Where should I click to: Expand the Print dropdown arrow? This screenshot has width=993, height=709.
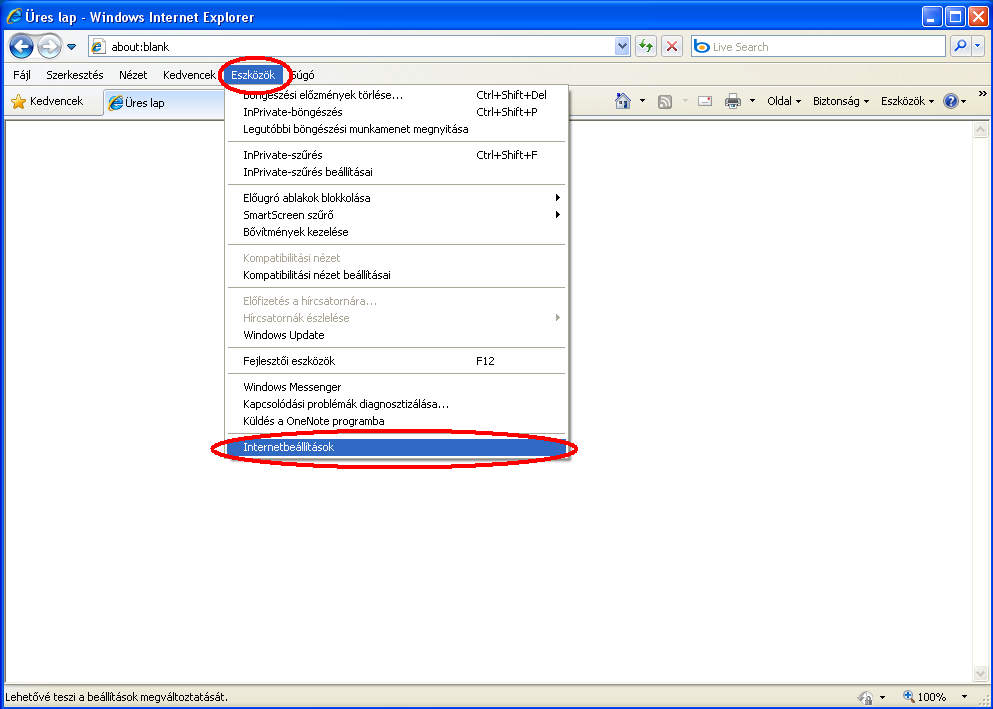pyautogui.click(x=752, y=101)
